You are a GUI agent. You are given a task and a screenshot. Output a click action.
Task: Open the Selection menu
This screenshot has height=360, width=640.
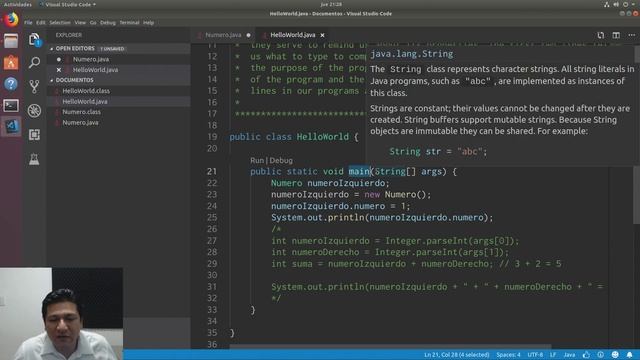click(x=60, y=23)
